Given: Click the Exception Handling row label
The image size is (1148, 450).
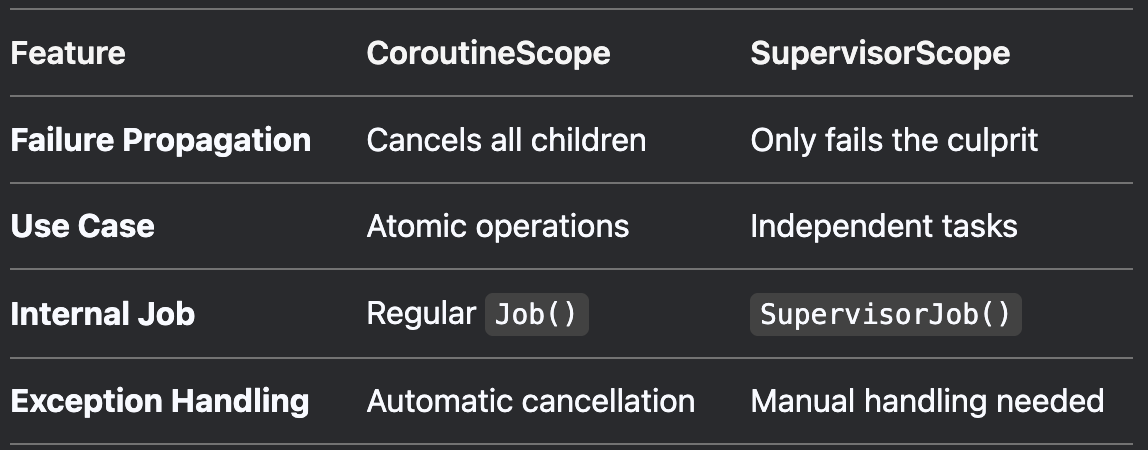Looking at the screenshot, I should coord(160,401).
